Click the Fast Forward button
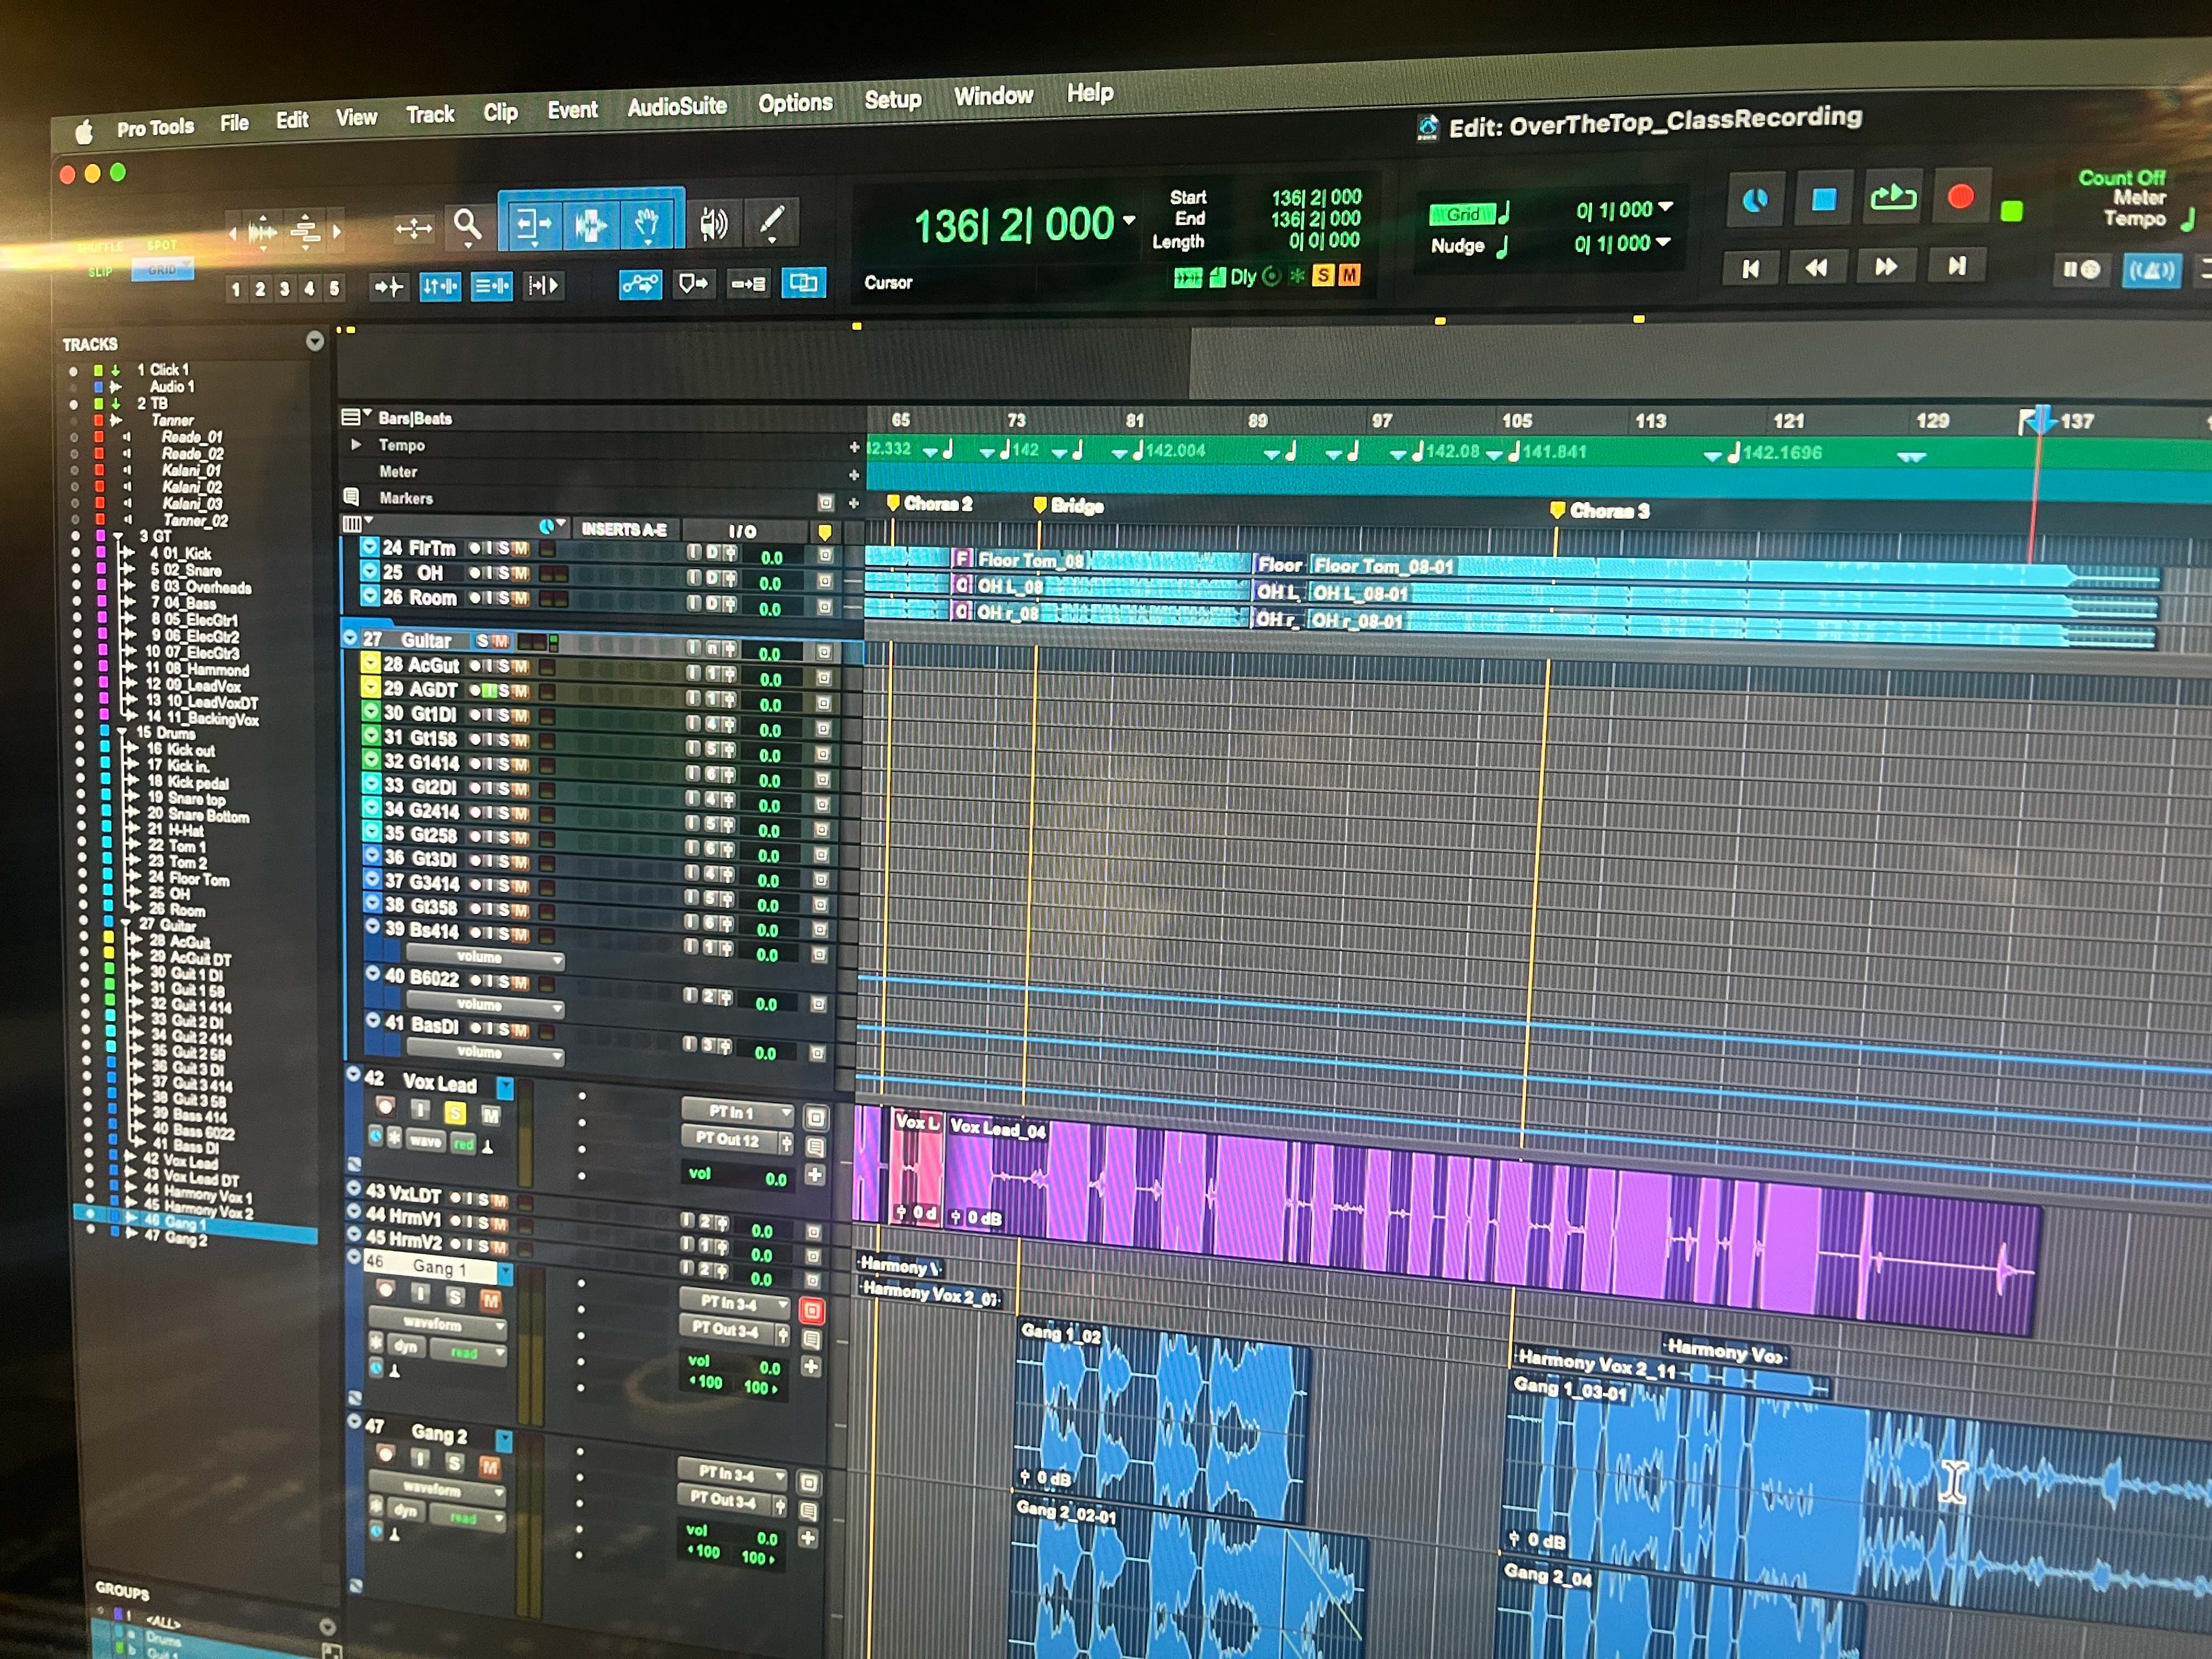Screen dimensions: 2212x1659 pyautogui.click(x=1886, y=267)
